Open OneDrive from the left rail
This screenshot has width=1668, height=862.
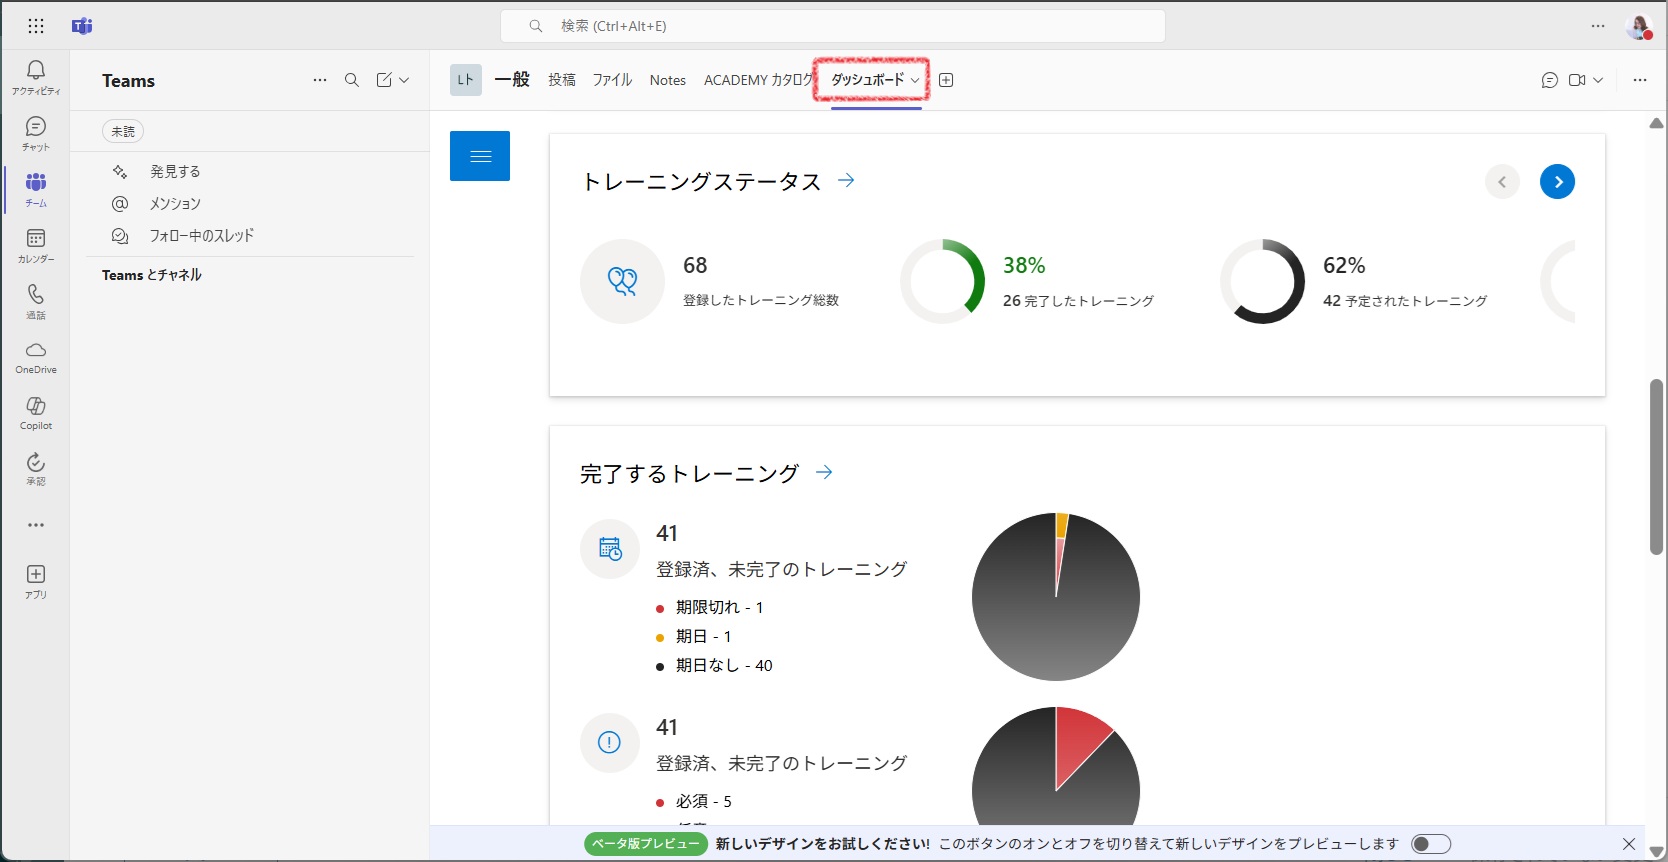(36, 357)
